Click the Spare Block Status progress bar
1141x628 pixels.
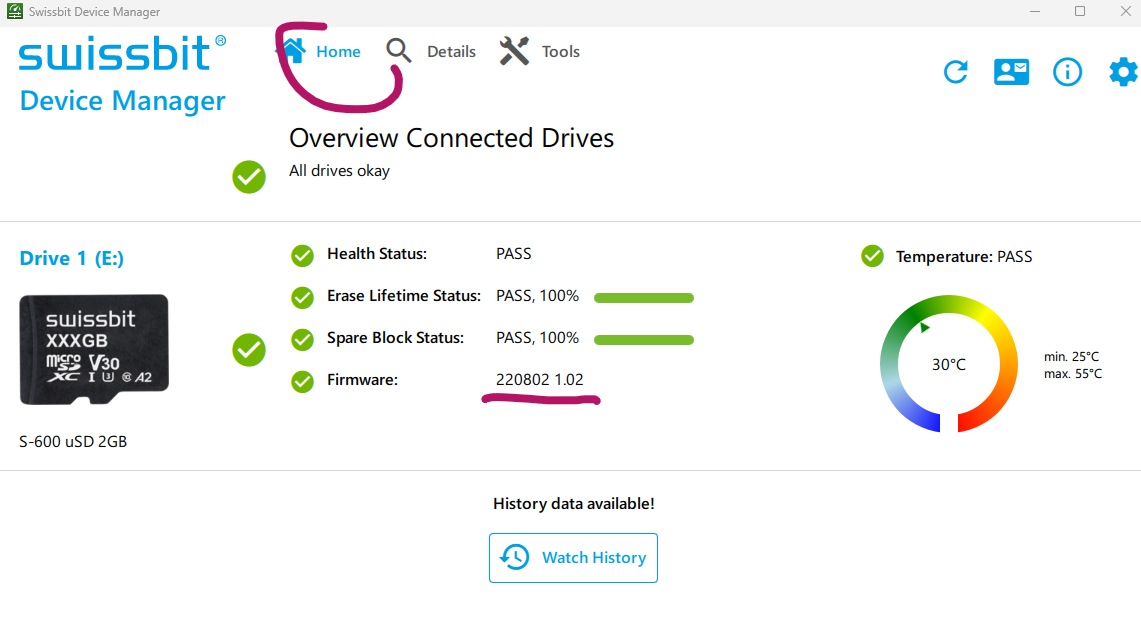643,340
